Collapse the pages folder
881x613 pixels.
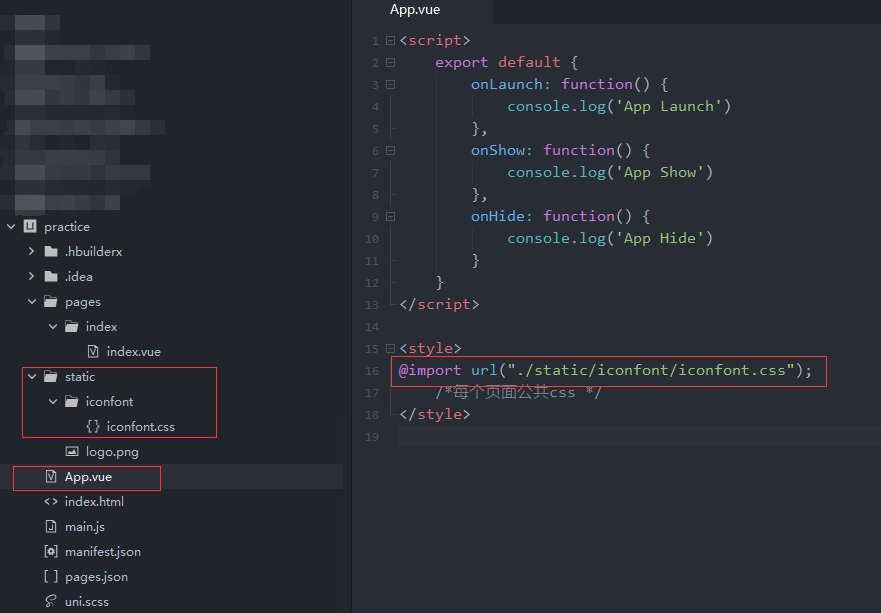click(x=32, y=302)
